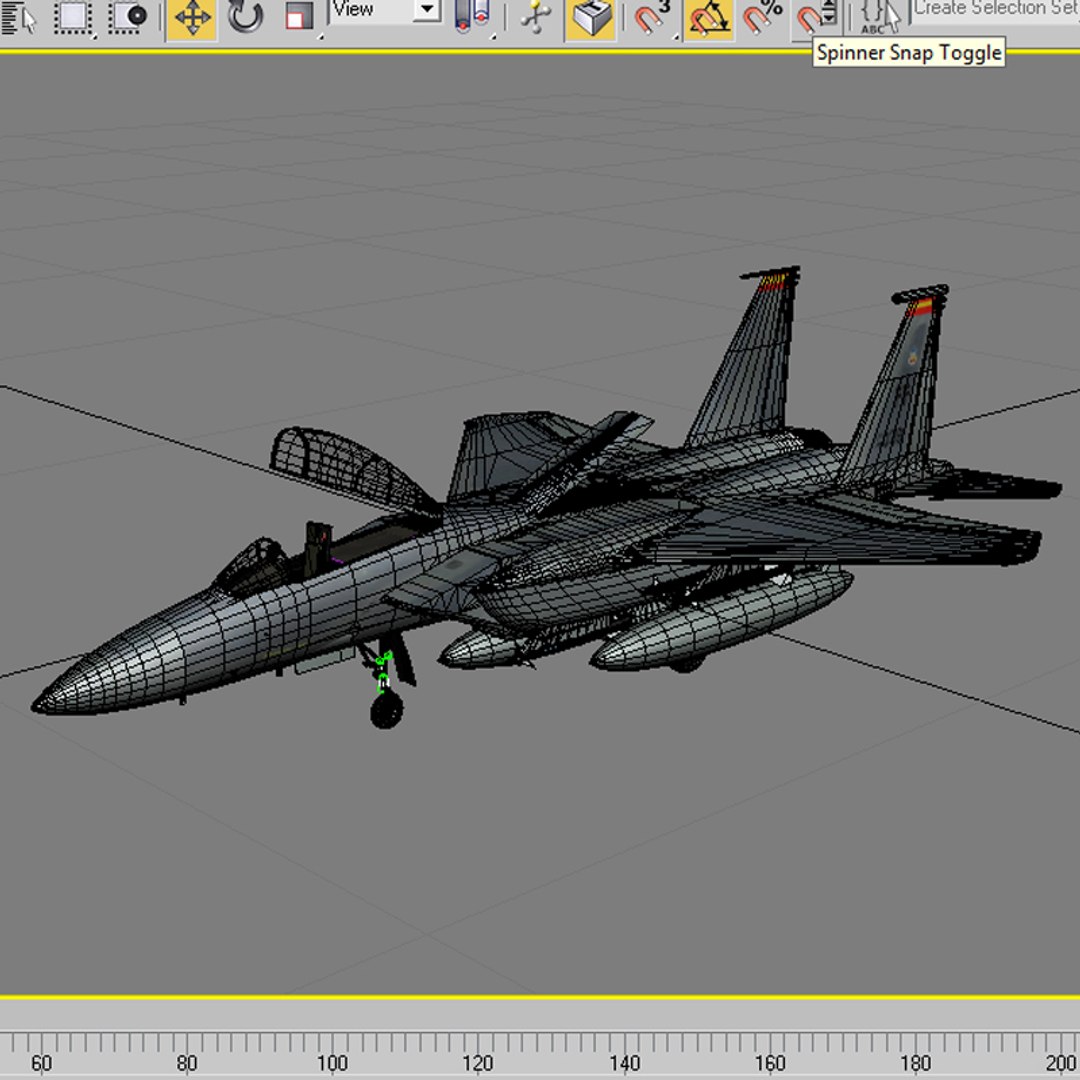The width and height of the screenshot is (1080, 1080).
Task: Disable the Angle Snap Toggle
Action: (x=709, y=19)
